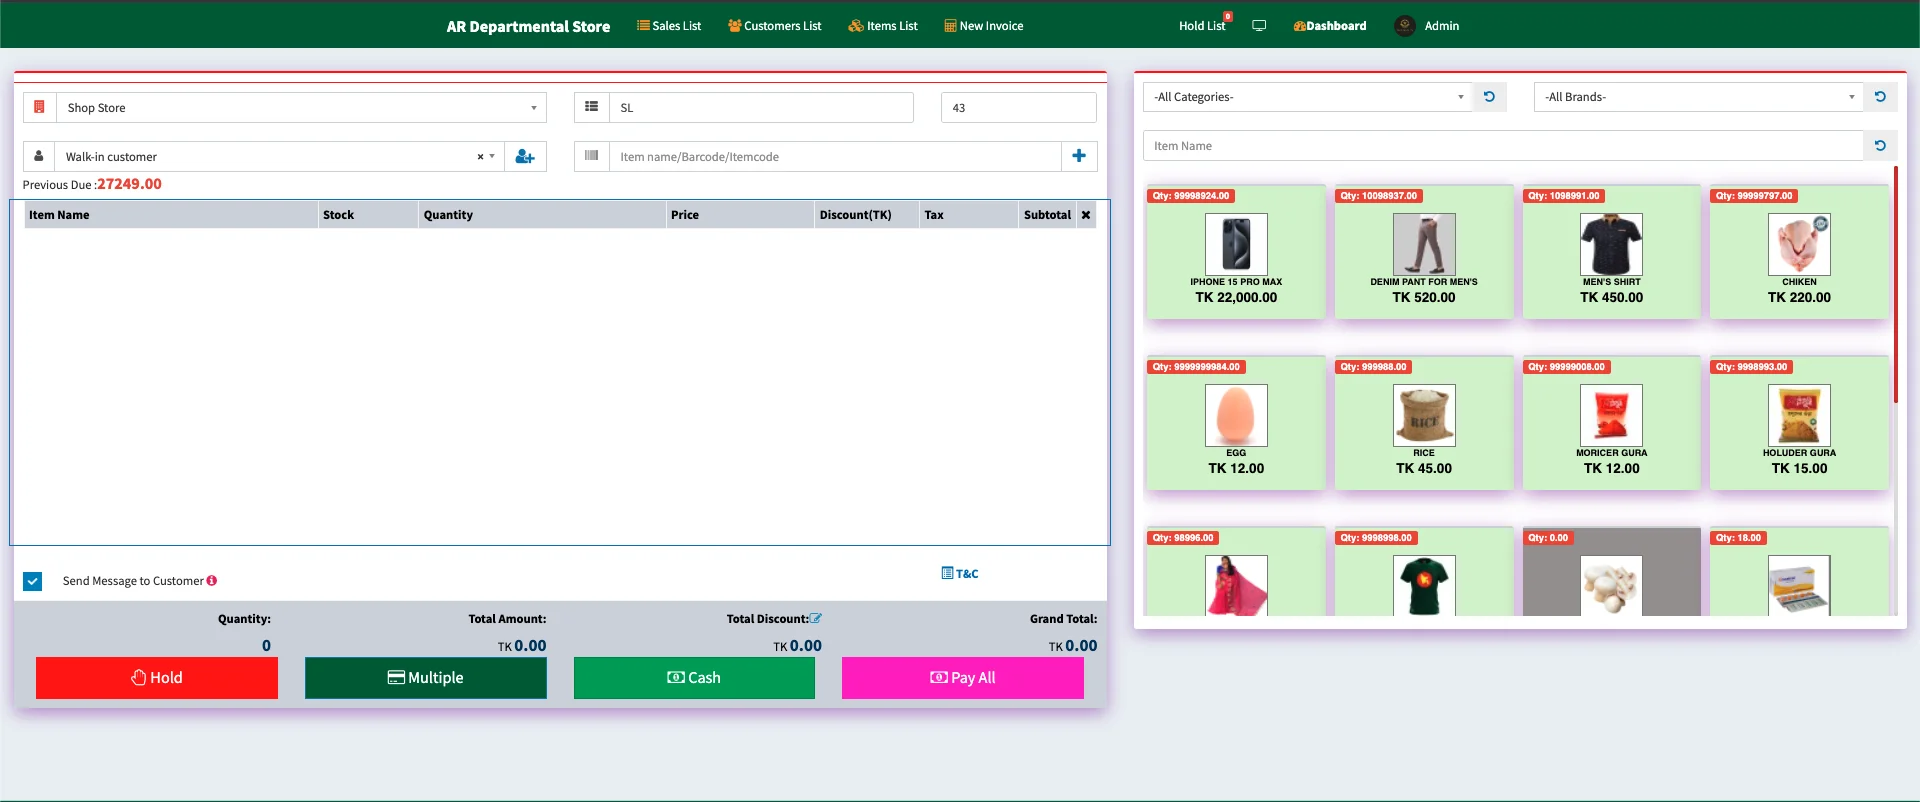Click the fullscreen monitor icon

point(1259,26)
